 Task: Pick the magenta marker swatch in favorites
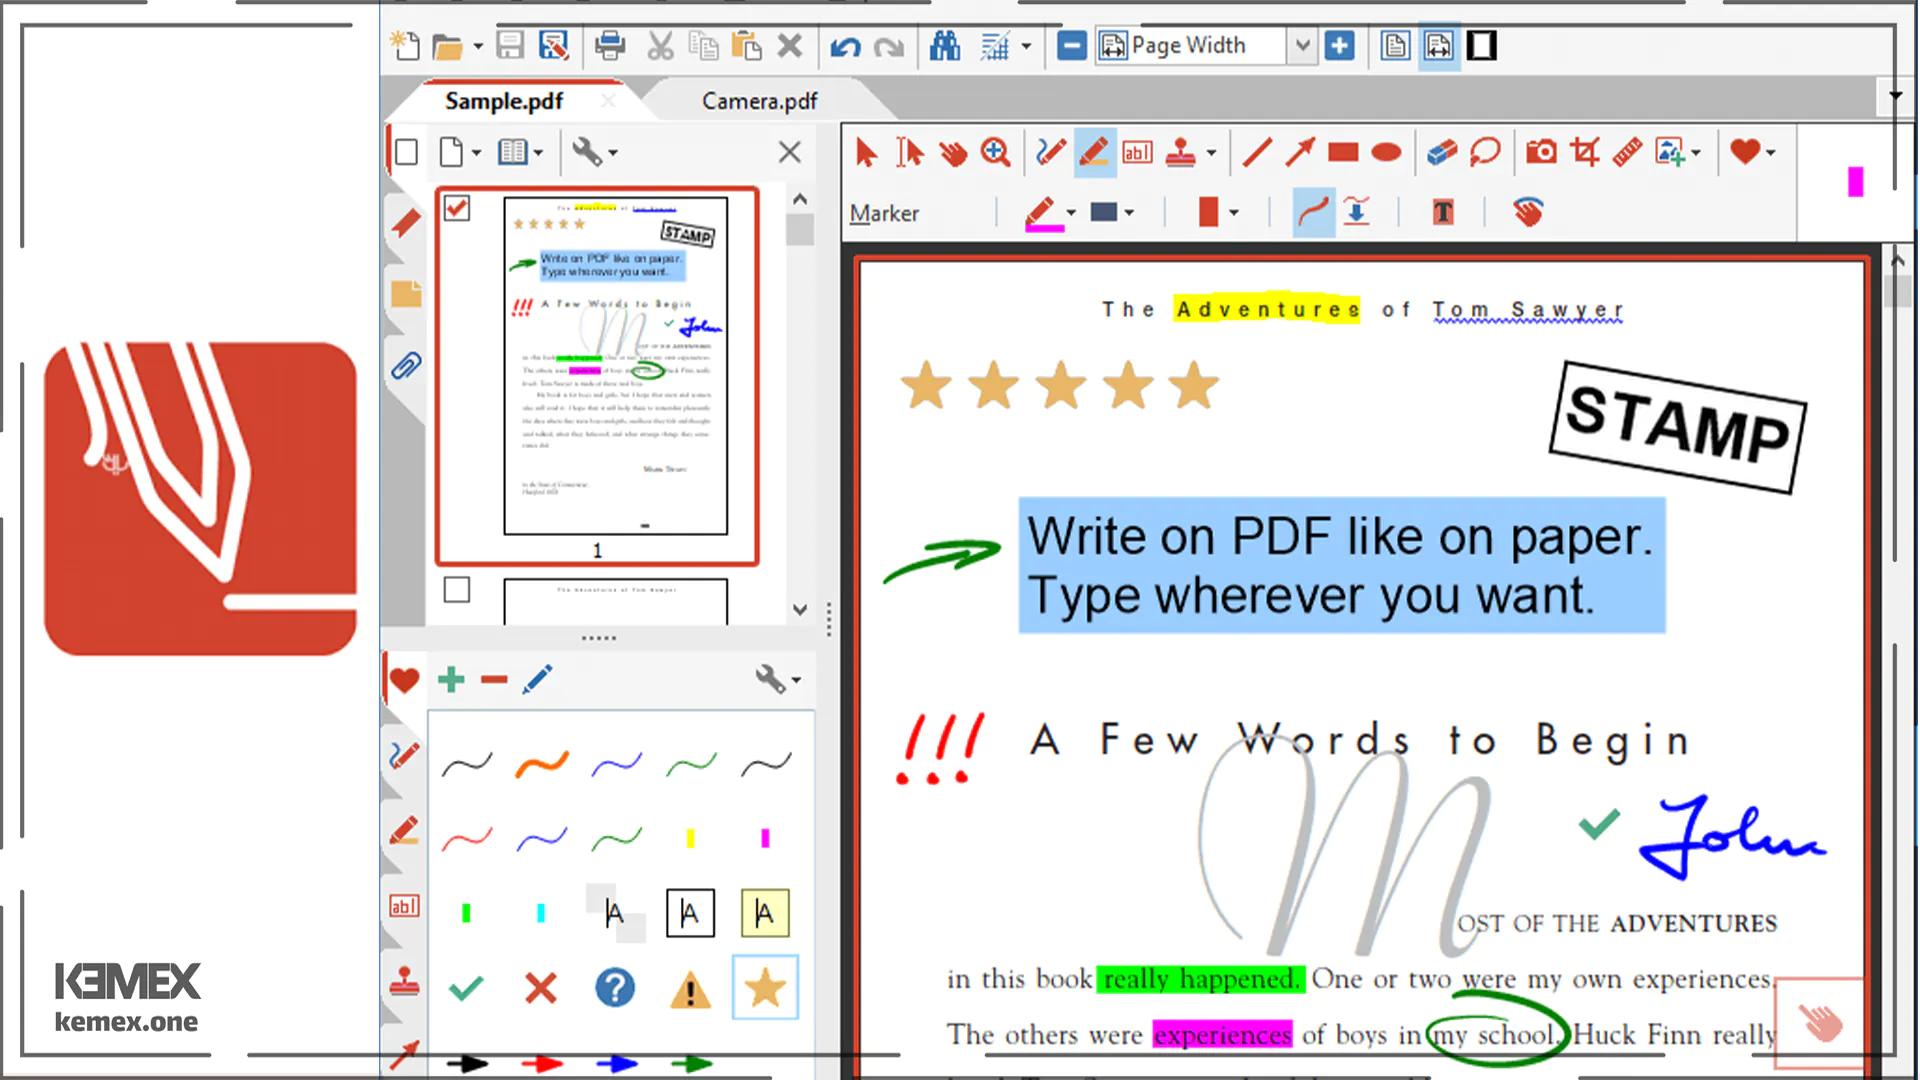coord(765,838)
